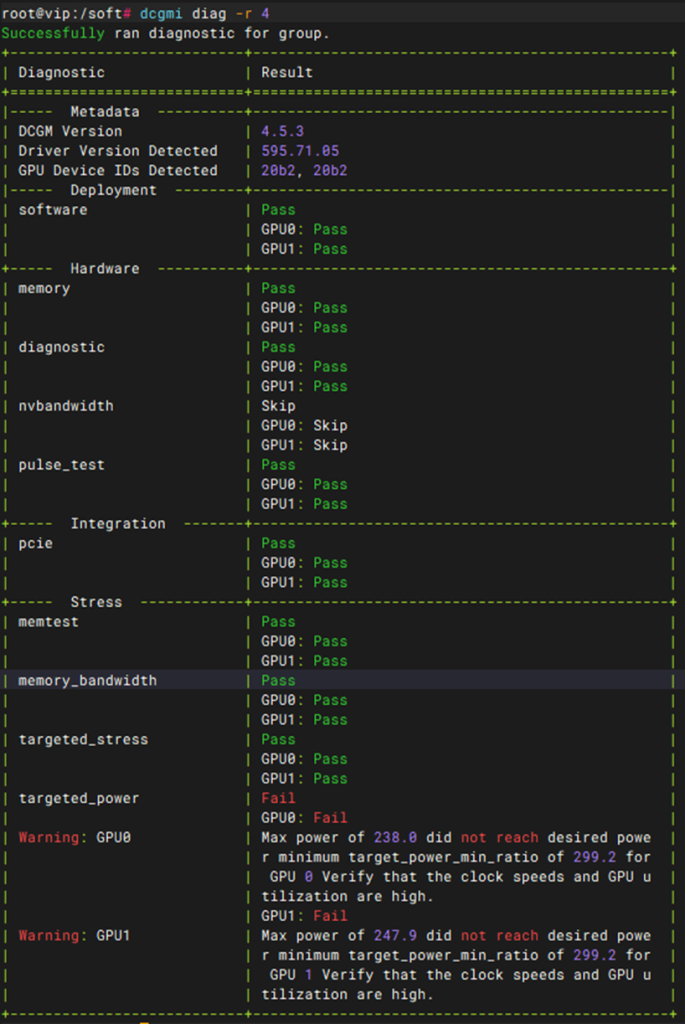Click the 'dcgmi diag -r 4' command text

coord(204,14)
